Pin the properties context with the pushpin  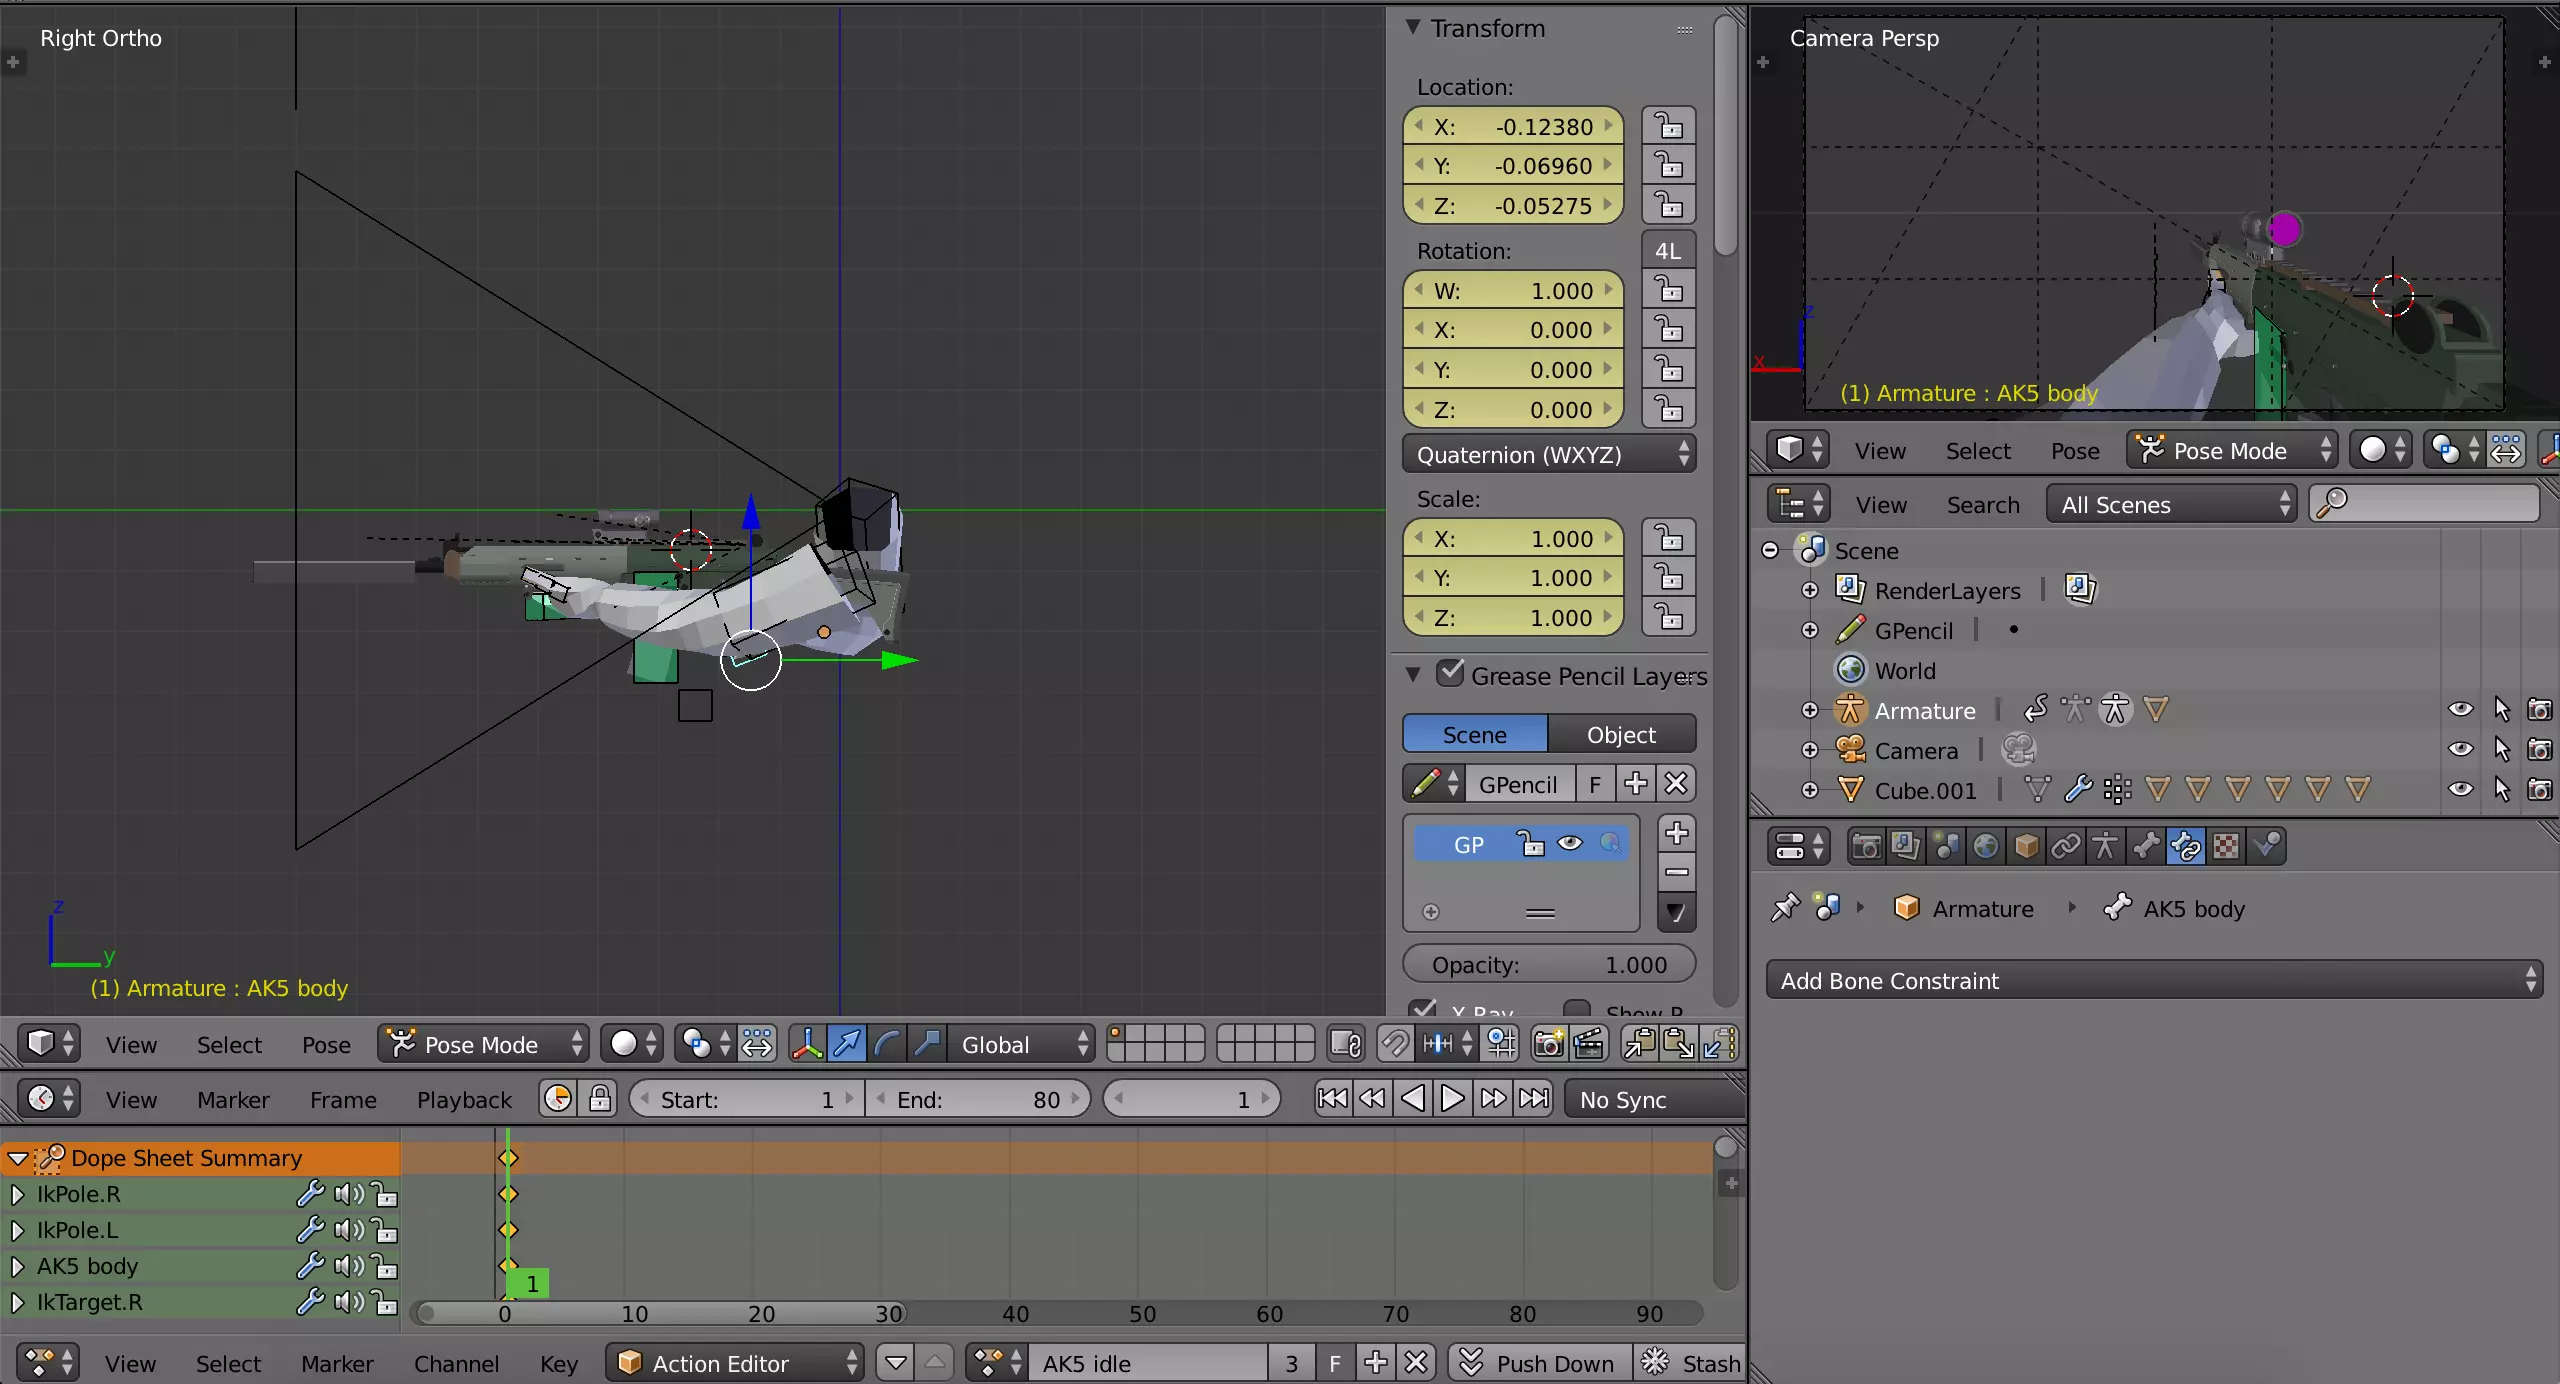coord(1785,908)
